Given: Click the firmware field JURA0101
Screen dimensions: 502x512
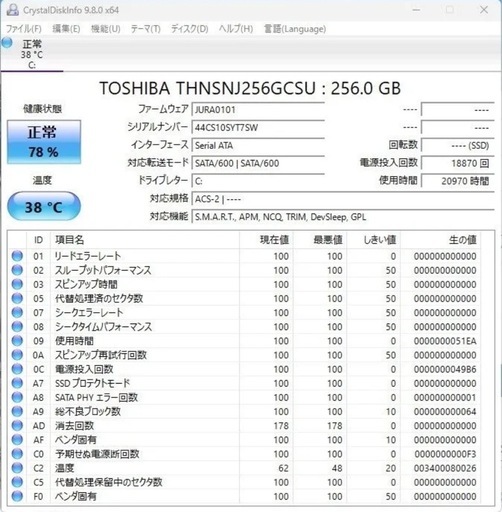Looking at the screenshot, I should (x=258, y=110).
